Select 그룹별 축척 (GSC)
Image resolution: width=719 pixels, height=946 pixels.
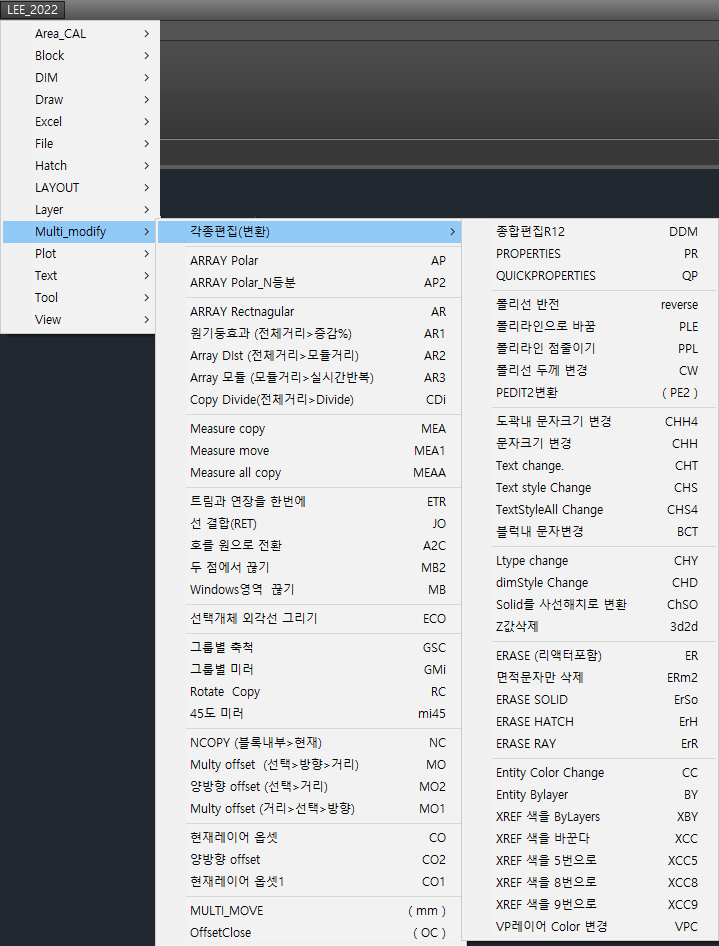pyautogui.click(x=309, y=648)
